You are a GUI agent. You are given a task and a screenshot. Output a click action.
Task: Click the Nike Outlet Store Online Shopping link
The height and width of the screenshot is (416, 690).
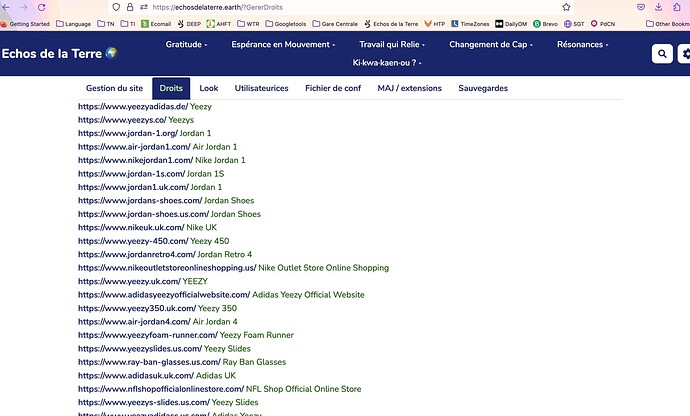click(323, 268)
